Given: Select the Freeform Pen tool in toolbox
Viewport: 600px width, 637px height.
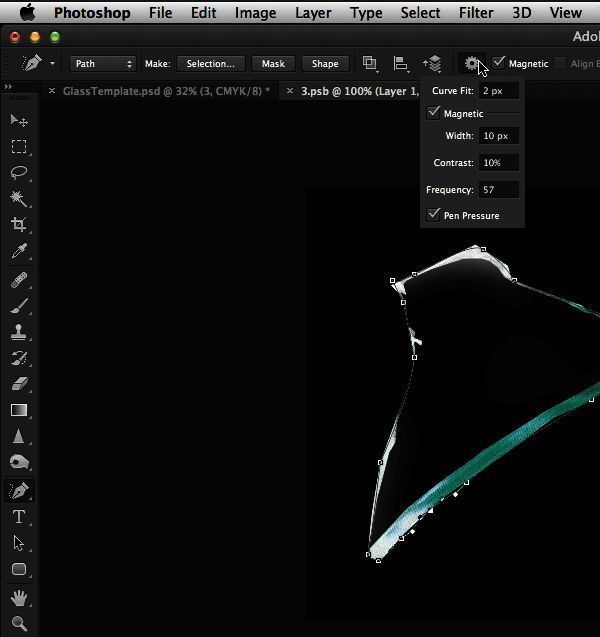Looking at the screenshot, I should (19, 491).
